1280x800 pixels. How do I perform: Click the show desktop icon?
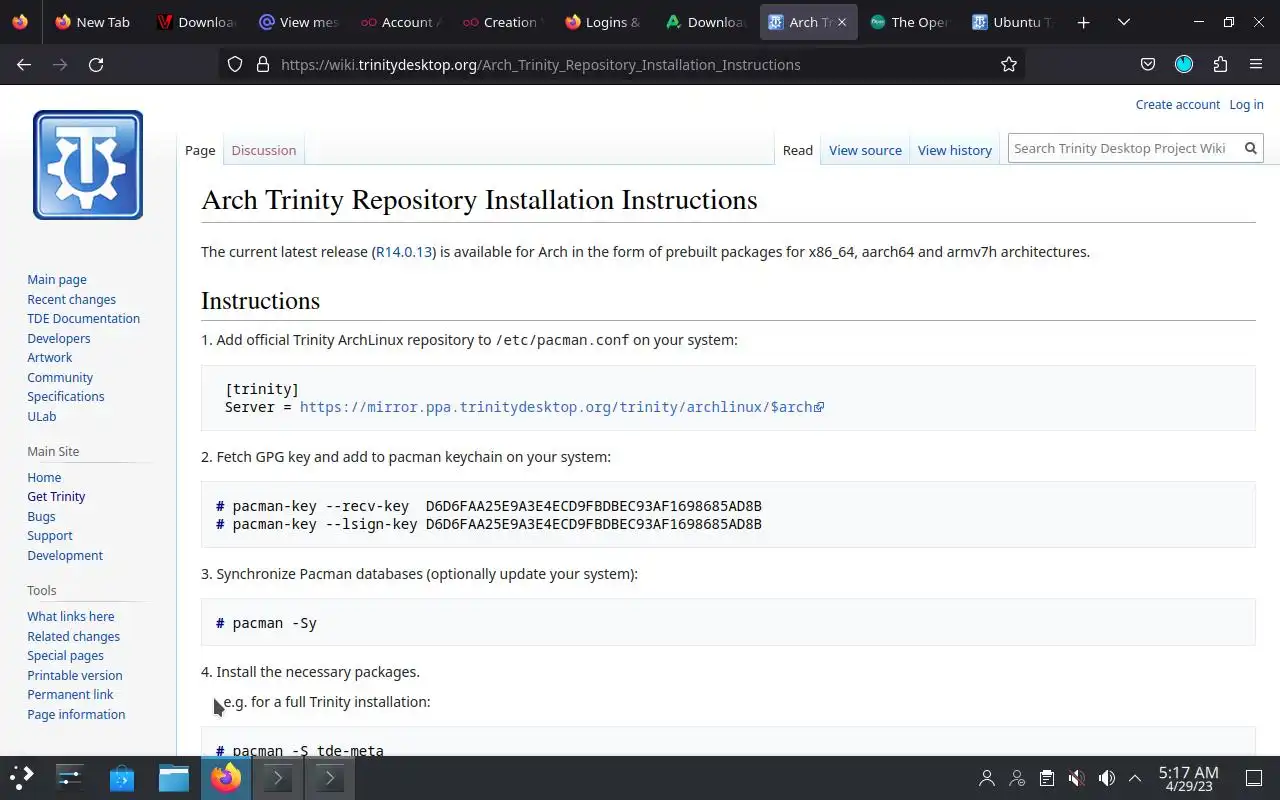tap(1254, 777)
